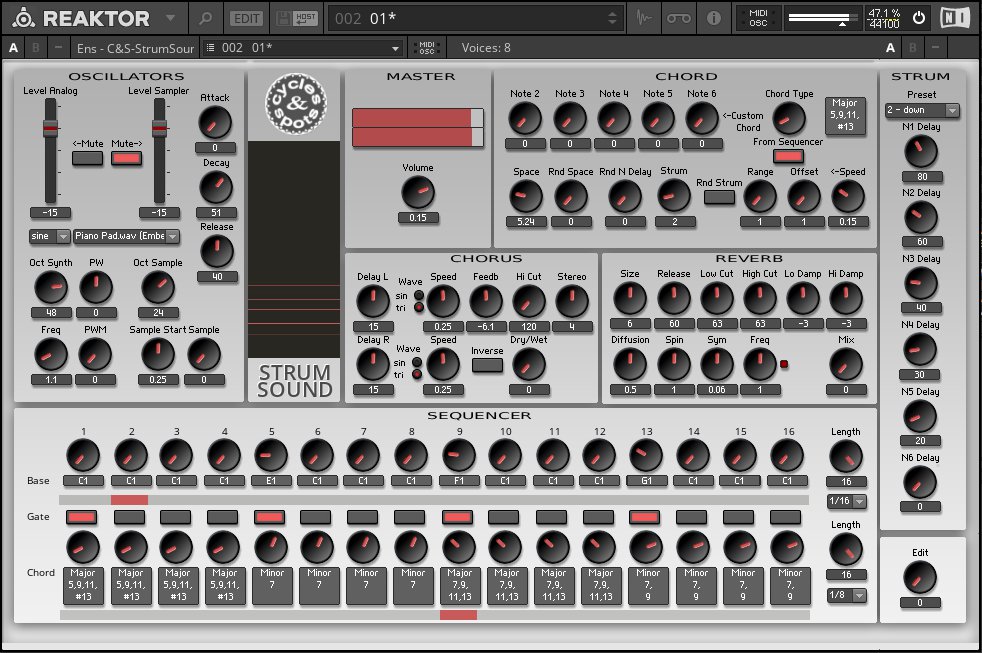982x653 pixels.
Task: Open the Reaktor main menu arrow
Action: [169, 18]
